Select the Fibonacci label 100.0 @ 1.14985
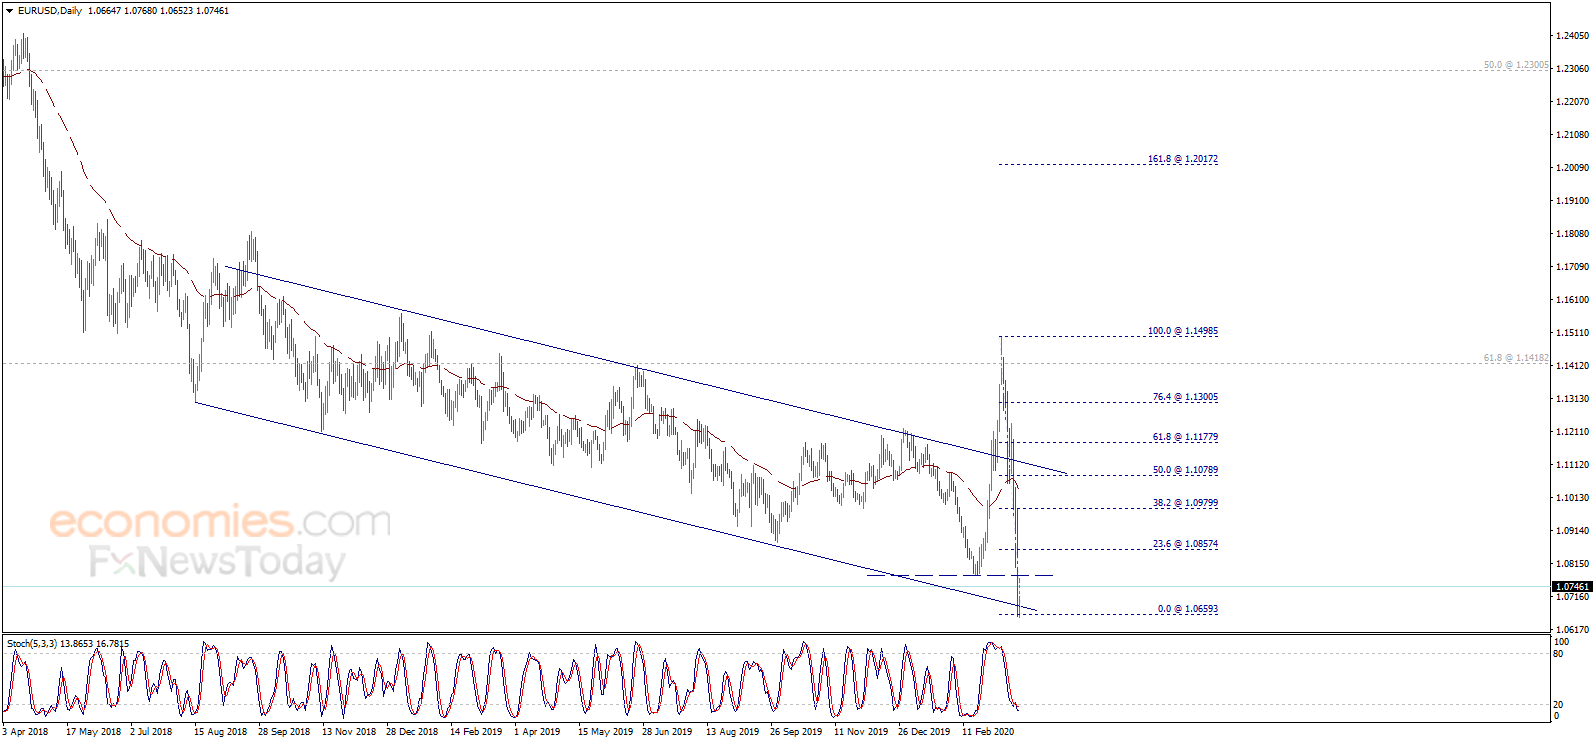The height and width of the screenshot is (743, 1596). 1182,331
